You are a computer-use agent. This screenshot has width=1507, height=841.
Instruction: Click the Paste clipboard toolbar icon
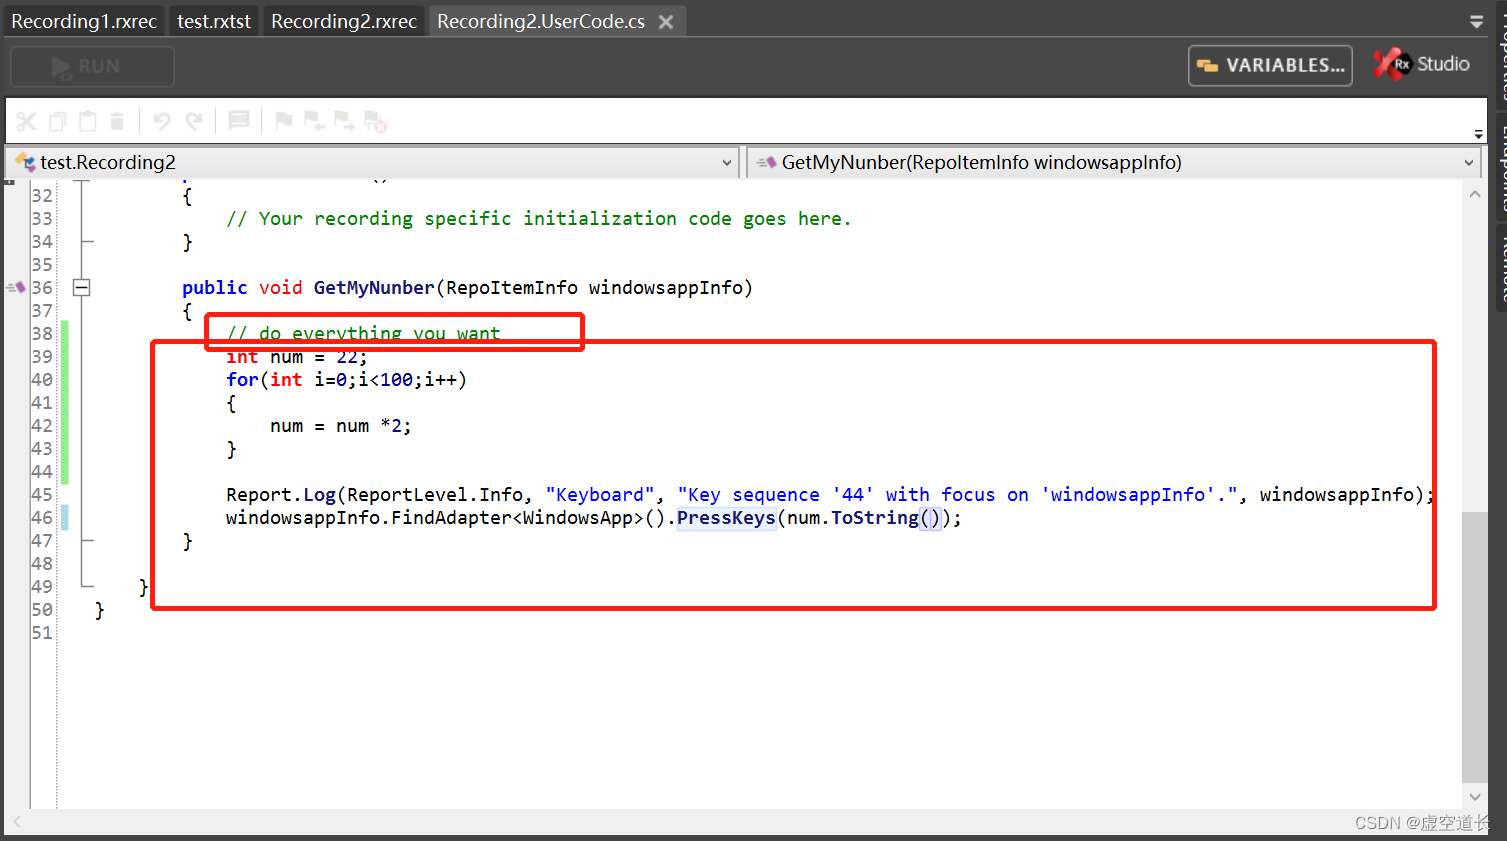(x=88, y=121)
